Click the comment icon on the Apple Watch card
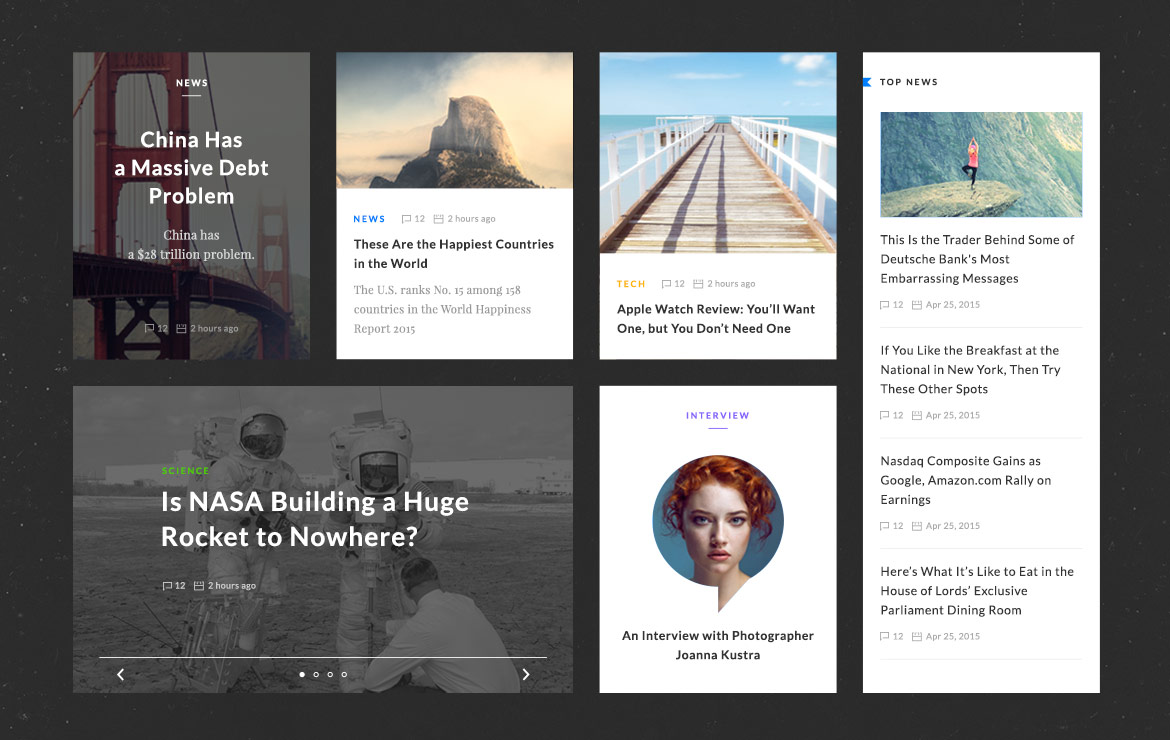The width and height of the screenshot is (1170, 740). point(666,283)
